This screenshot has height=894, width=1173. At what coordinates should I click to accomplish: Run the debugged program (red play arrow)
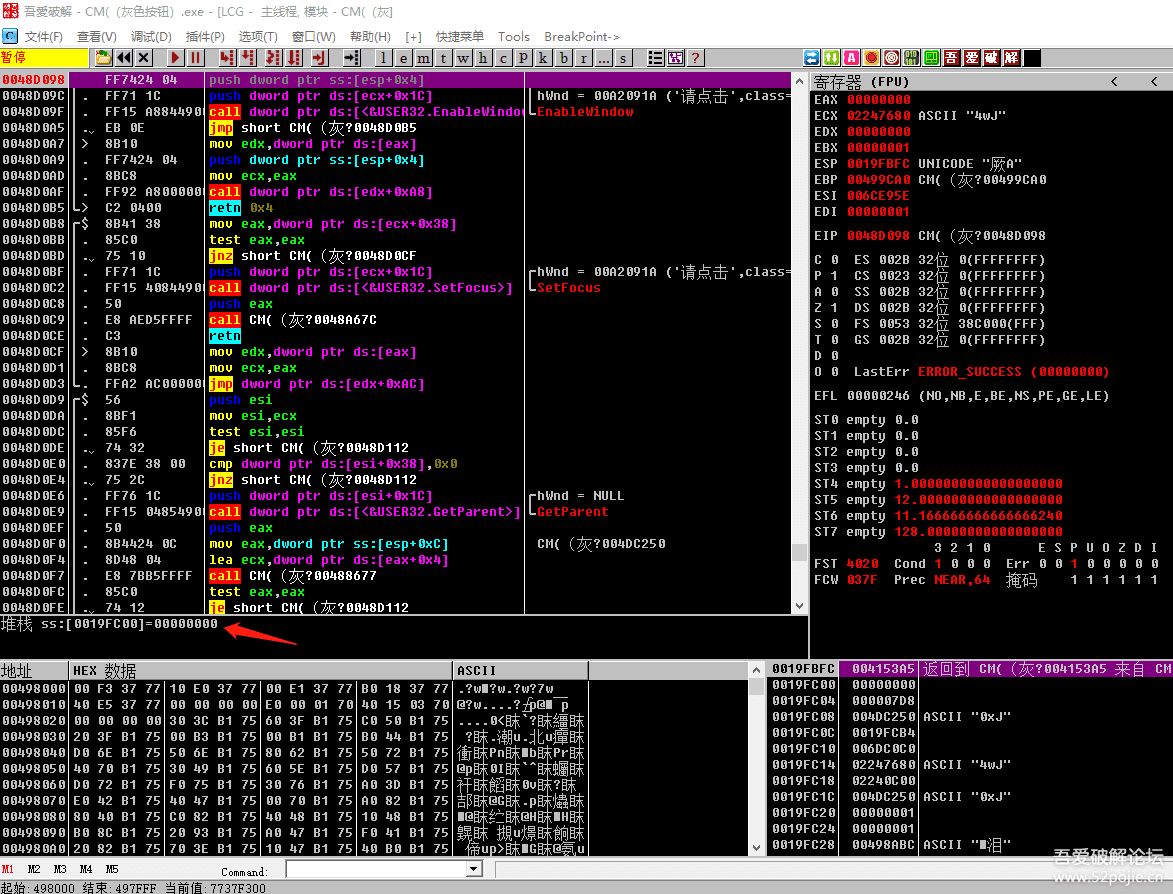coord(175,58)
